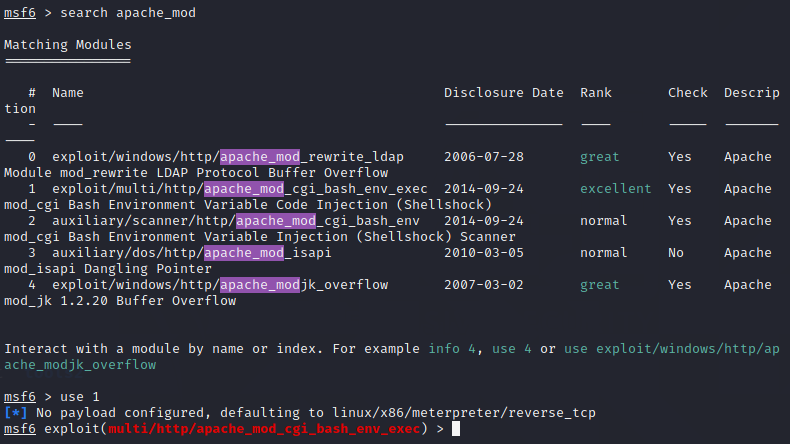Click the "Check" column header
The height and width of the screenshot is (444, 790).
[x=687, y=93]
